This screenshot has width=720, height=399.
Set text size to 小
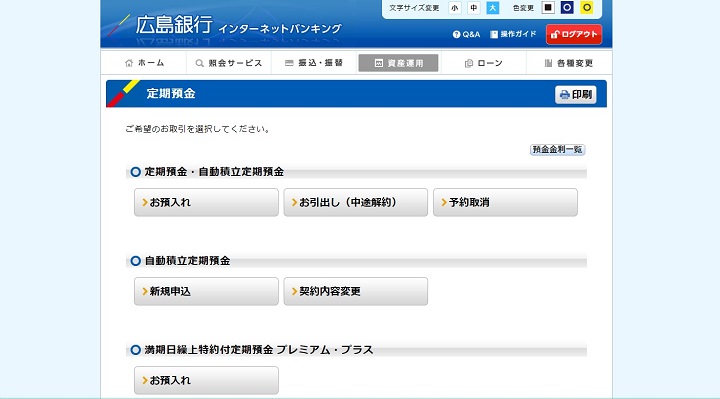(x=455, y=8)
